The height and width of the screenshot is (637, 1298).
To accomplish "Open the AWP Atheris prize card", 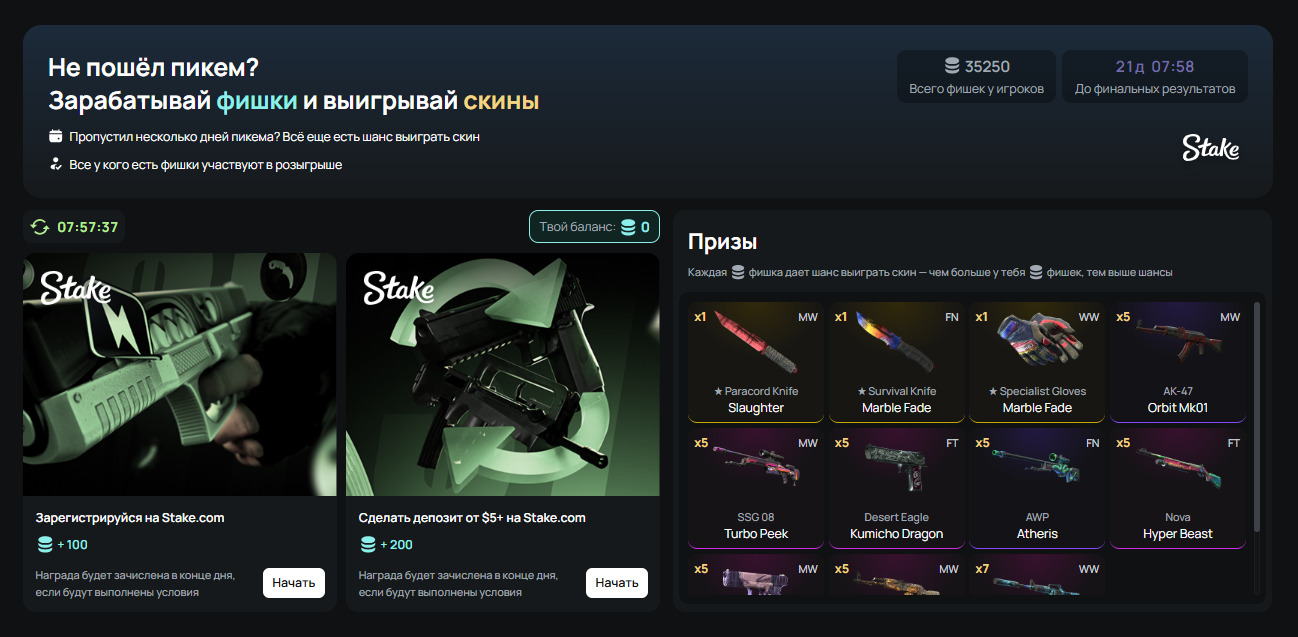I will [1037, 488].
